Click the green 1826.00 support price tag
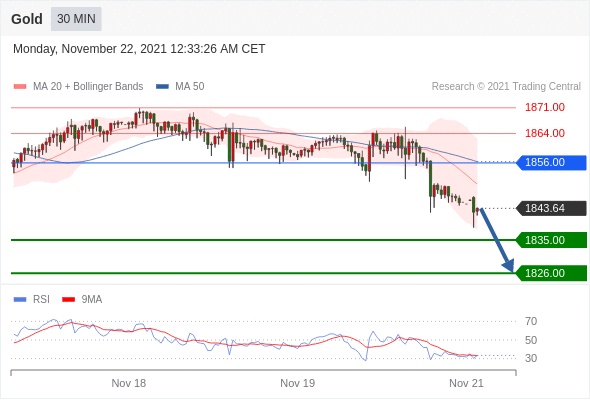The height and width of the screenshot is (400, 590). [551, 273]
